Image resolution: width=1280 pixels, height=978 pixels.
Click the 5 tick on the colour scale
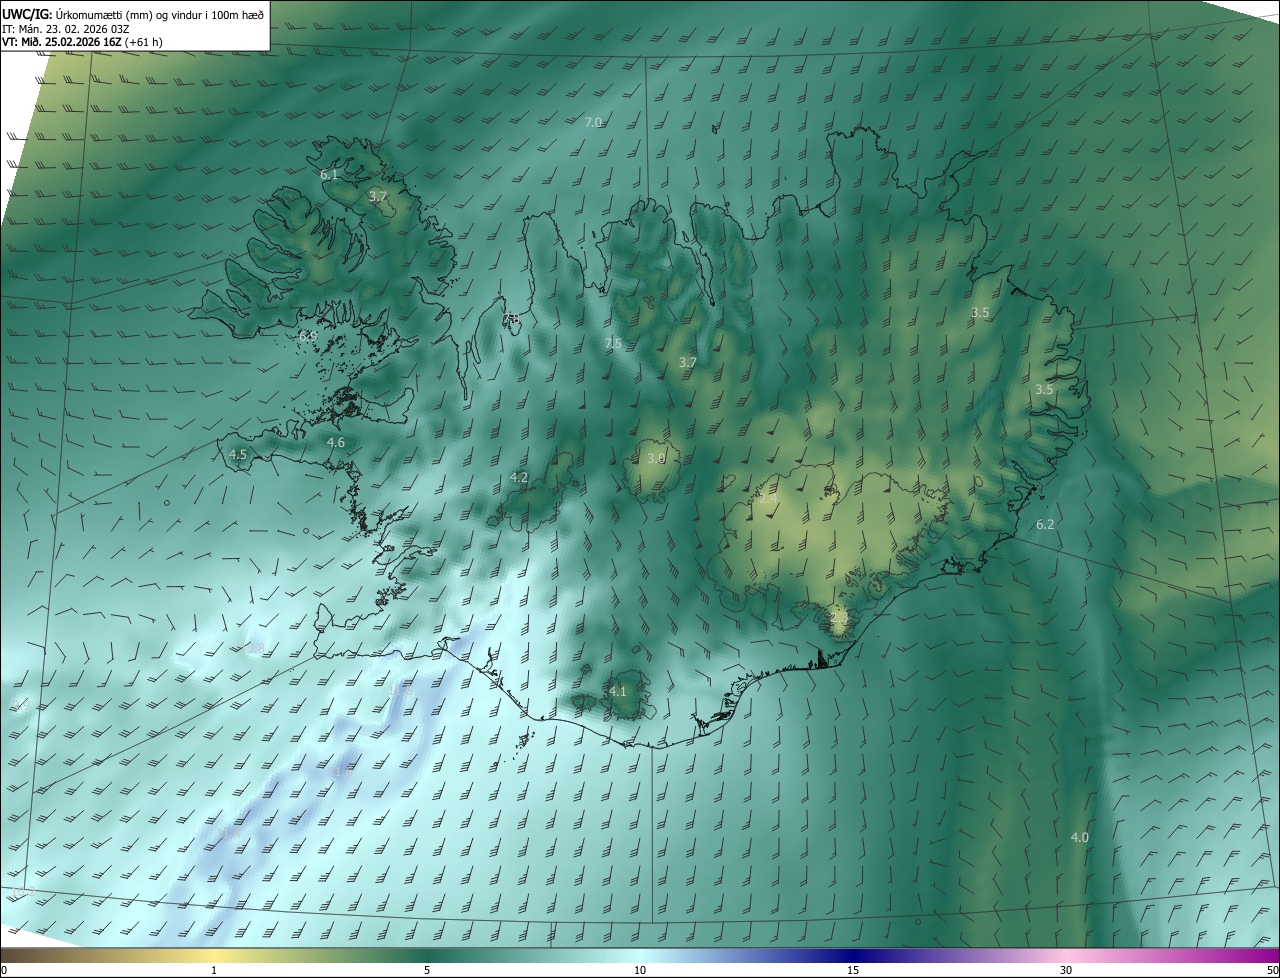pyautogui.click(x=427, y=970)
